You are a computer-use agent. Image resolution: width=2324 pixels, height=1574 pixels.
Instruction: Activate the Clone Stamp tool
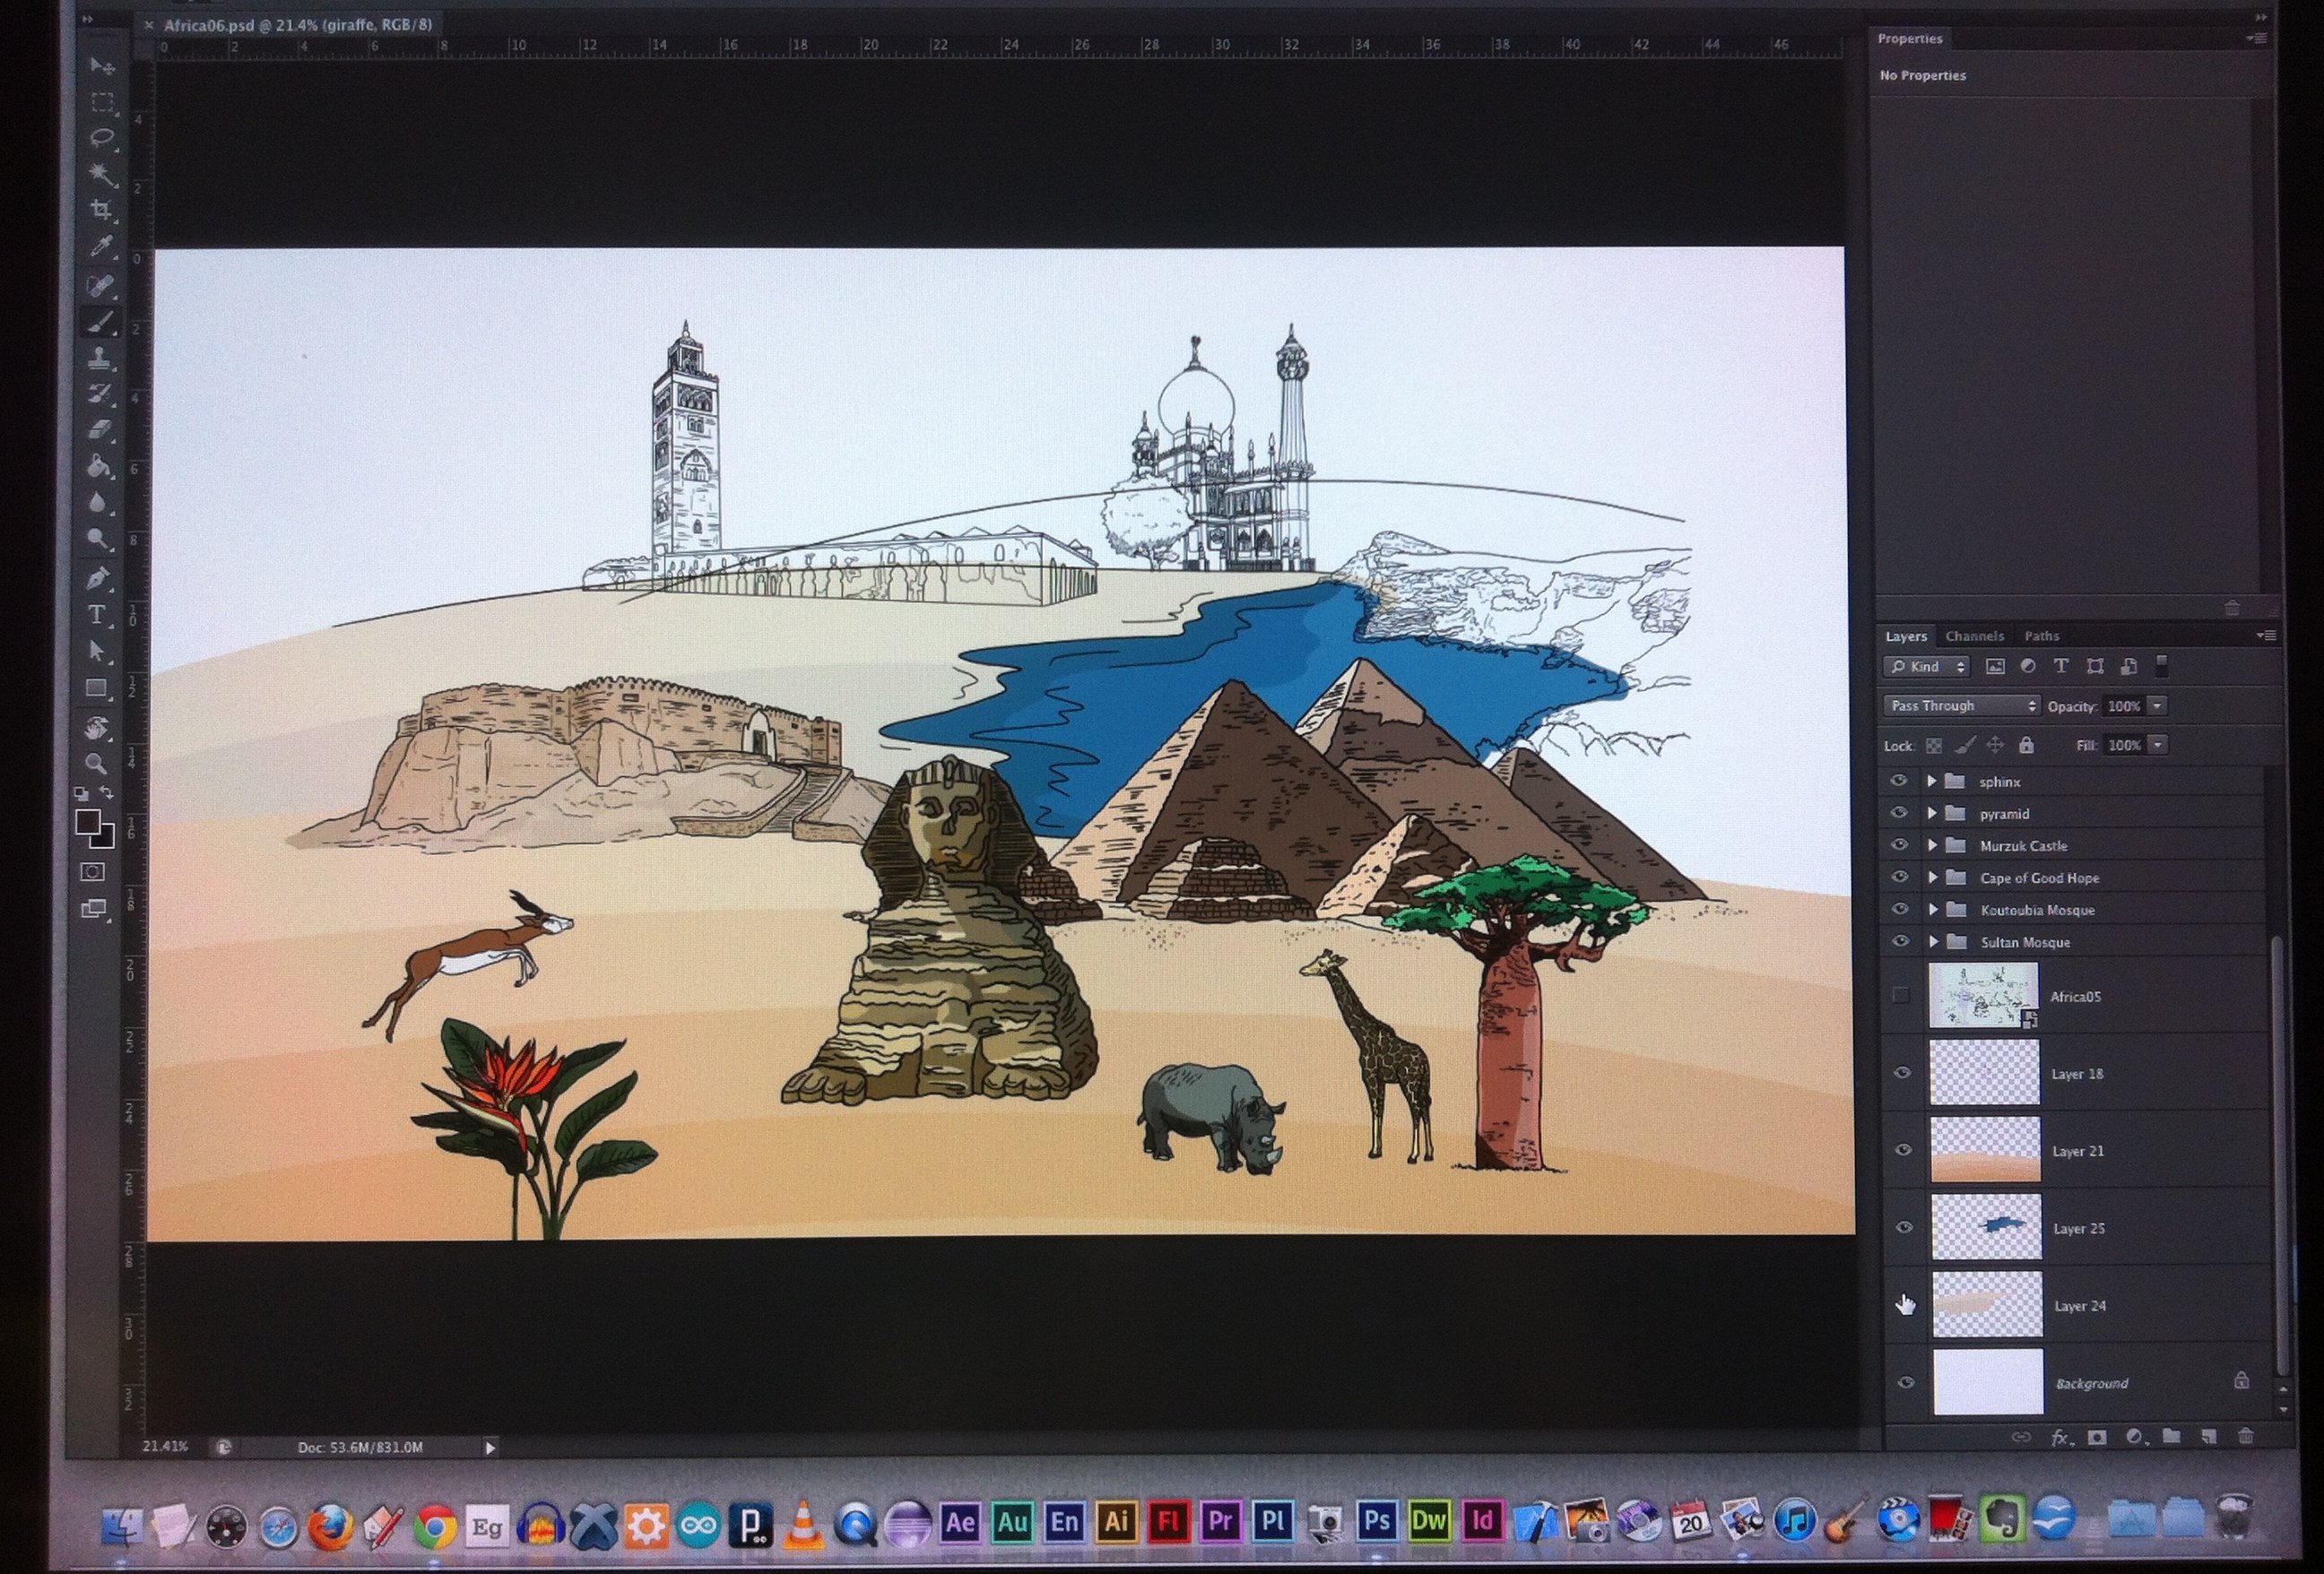click(x=99, y=358)
